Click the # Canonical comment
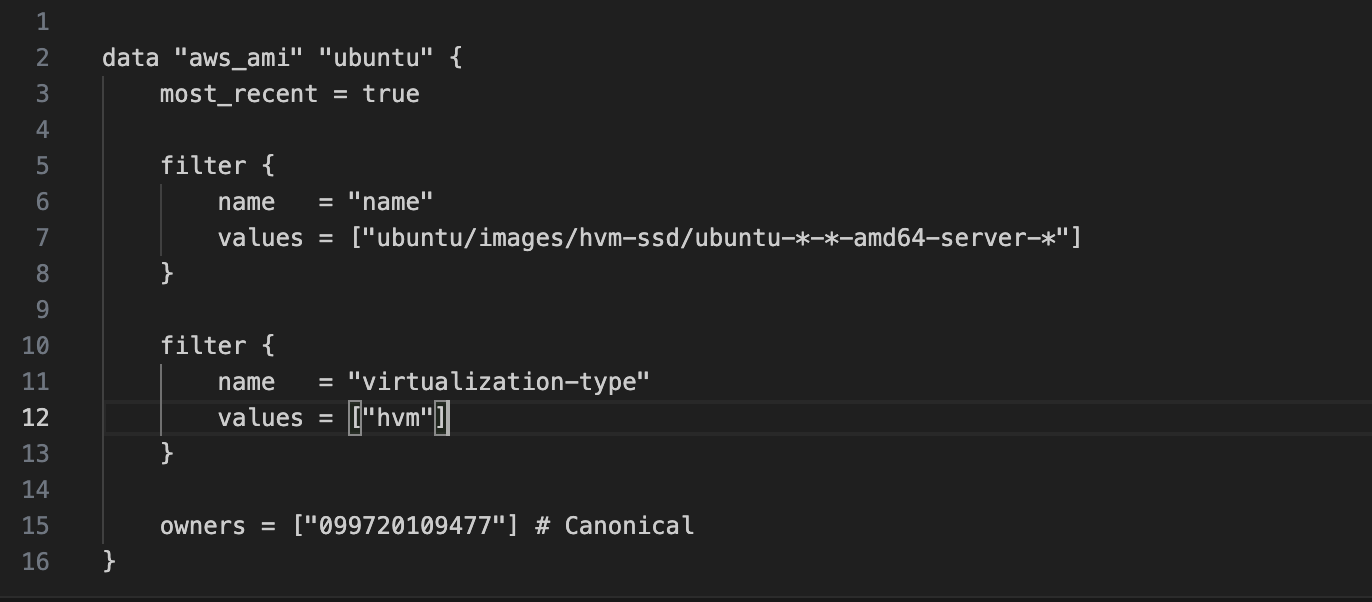Viewport: 1372px width, 602px height. (x=614, y=526)
